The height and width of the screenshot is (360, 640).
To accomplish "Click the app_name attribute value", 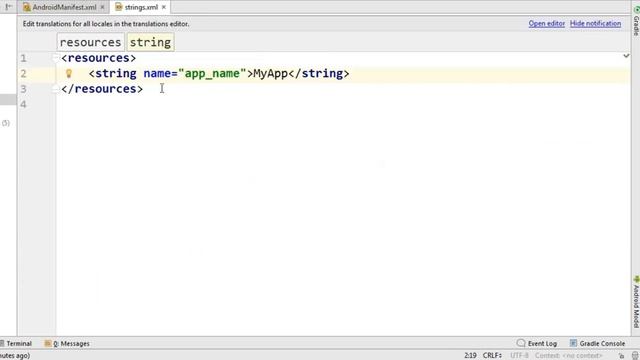I will coord(212,73).
